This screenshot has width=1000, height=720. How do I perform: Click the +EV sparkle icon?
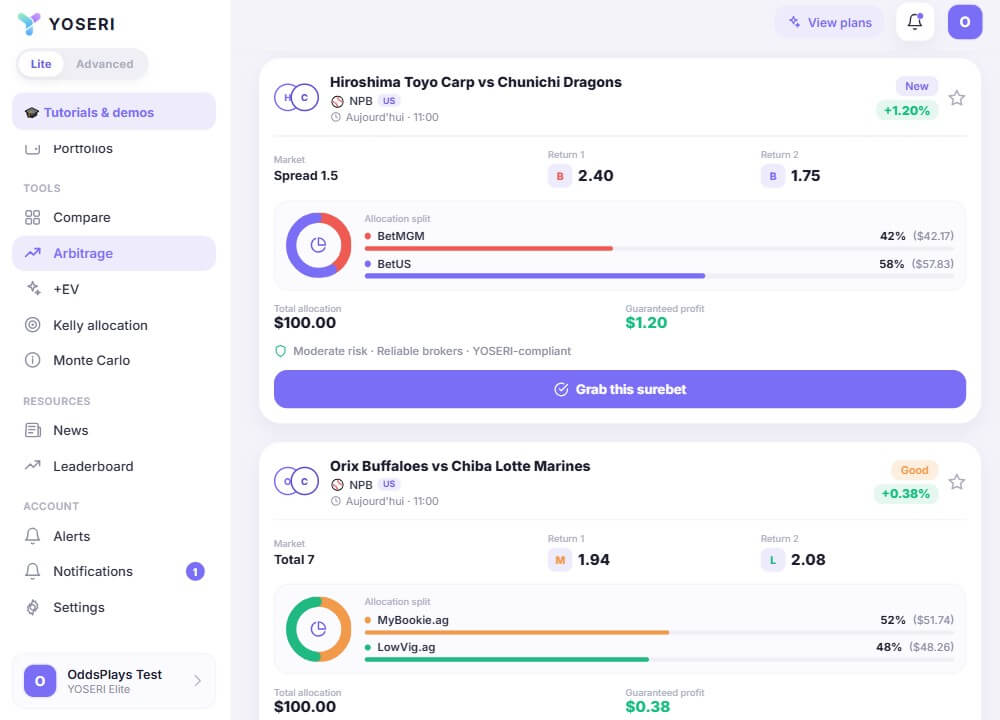click(x=33, y=288)
